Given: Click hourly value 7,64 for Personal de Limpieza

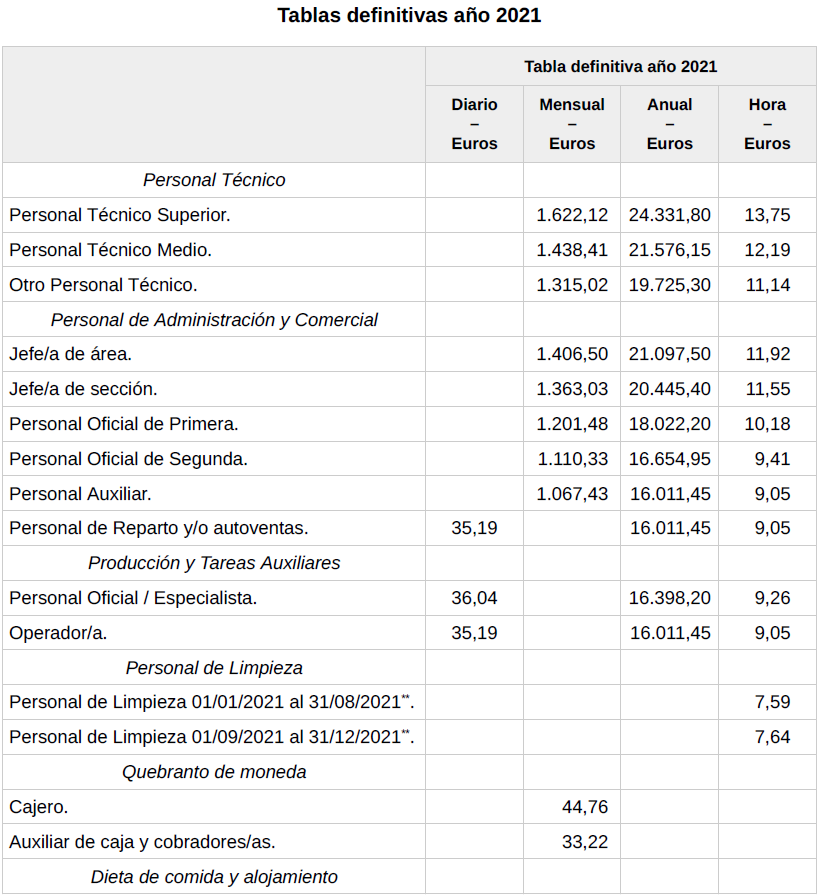Looking at the screenshot, I should [x=772, y=737].
